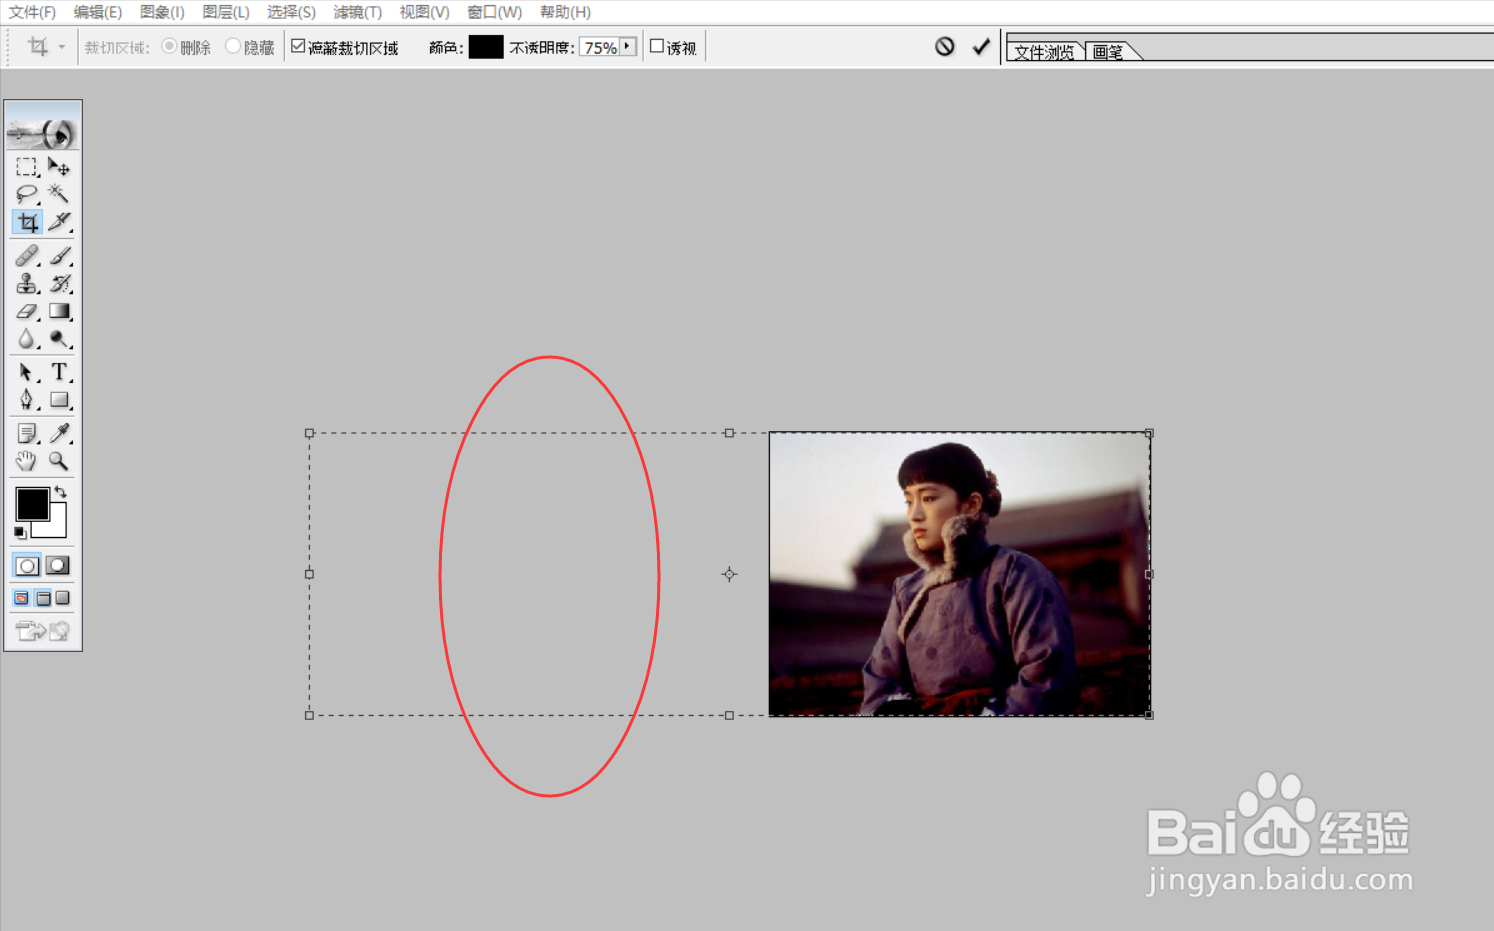
Task: Select the Eraser tool
Action: point(27,311)
